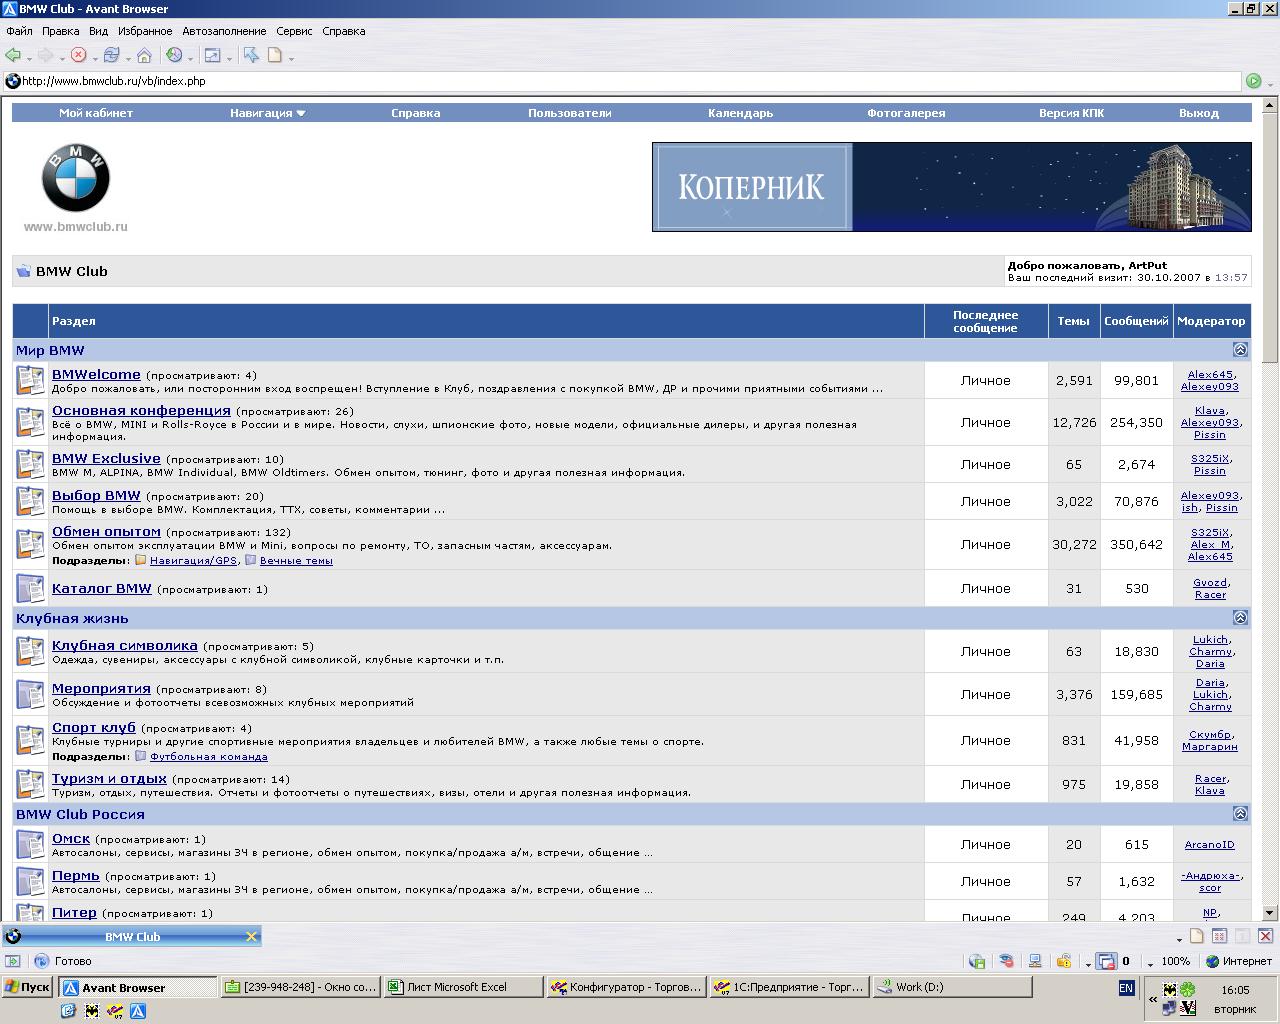
Task: Click the green Go button beside address bar
Action: [1253, 81]
